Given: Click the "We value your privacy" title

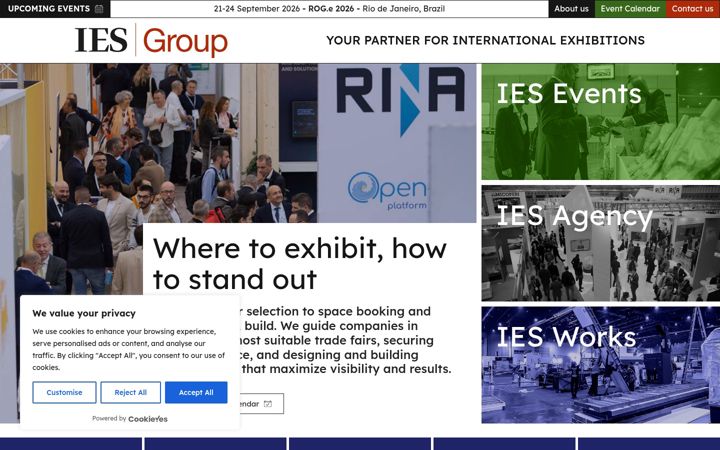Looking at the screenshot, I should click(84, 314).
